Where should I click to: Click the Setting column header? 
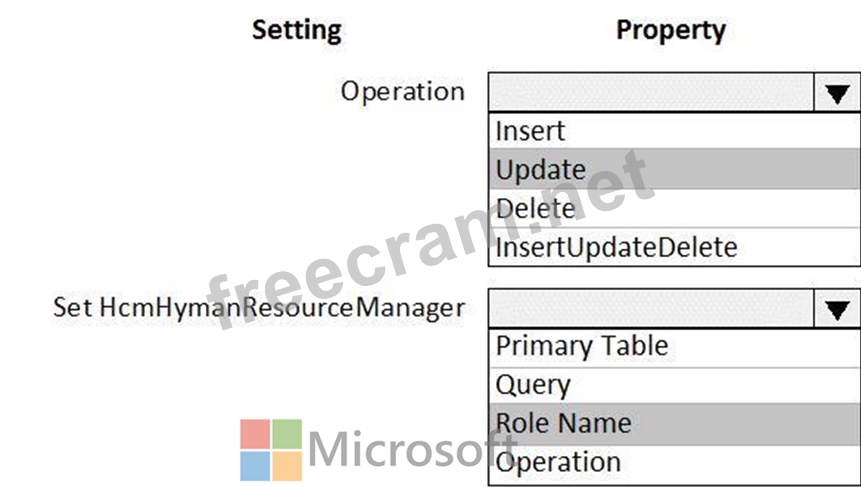(297, 30)
